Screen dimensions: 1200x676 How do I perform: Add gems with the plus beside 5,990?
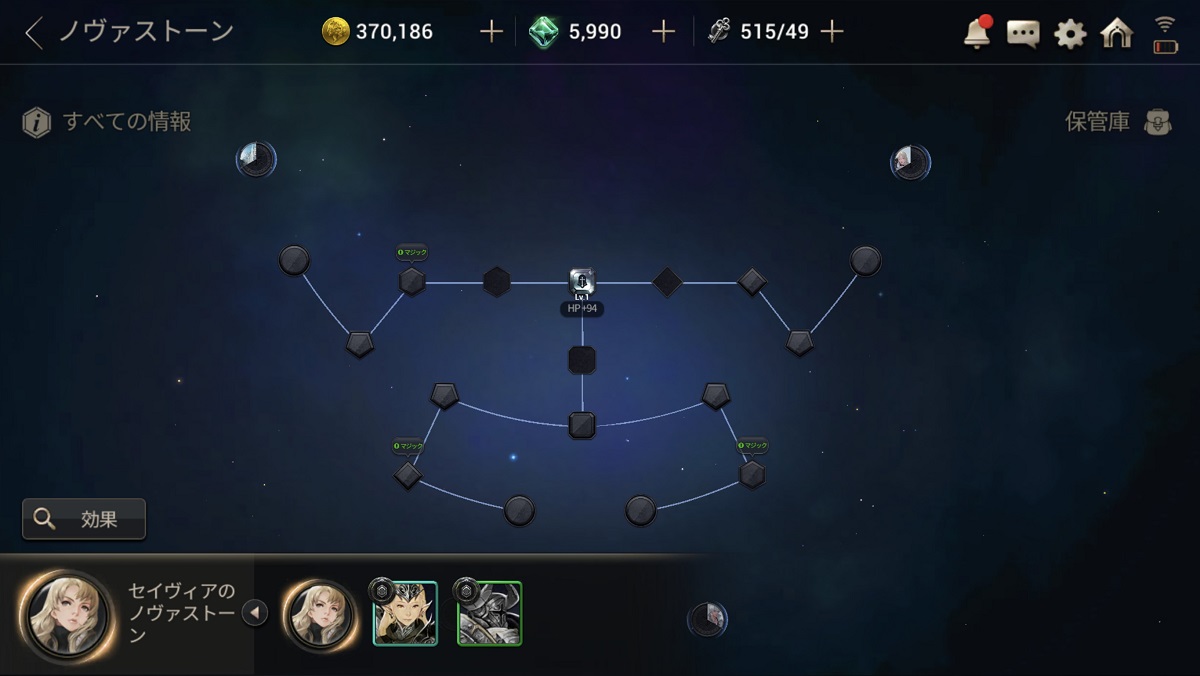coord(663,32)
